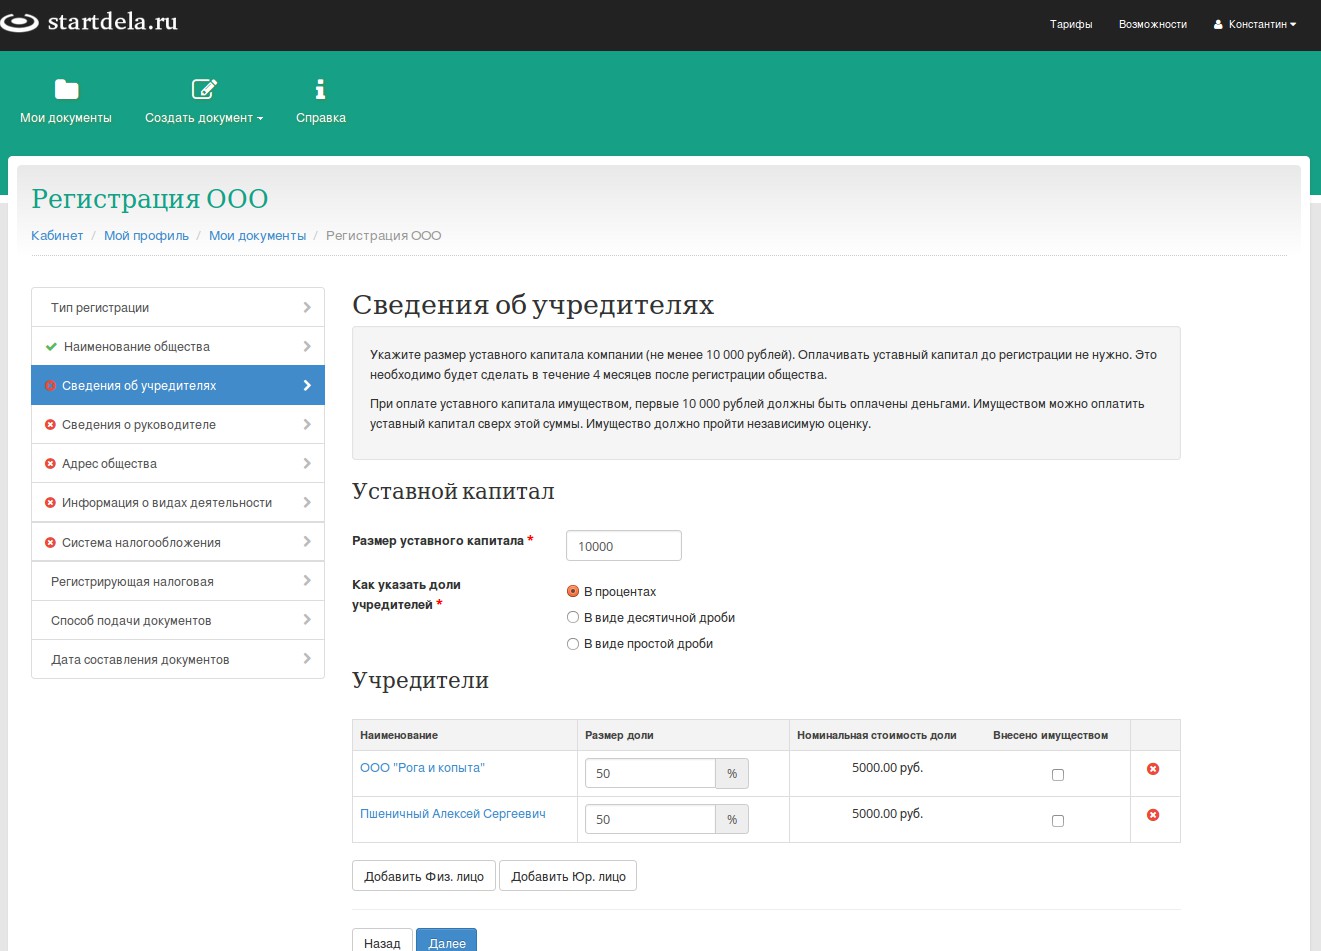
Task: Select В виде десятичной дроби option
Action: click(x=573, y=617)
